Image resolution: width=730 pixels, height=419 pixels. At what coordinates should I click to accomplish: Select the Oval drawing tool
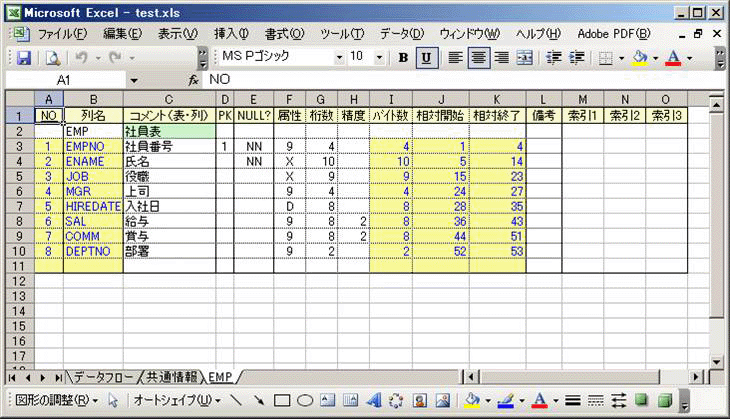305,401
